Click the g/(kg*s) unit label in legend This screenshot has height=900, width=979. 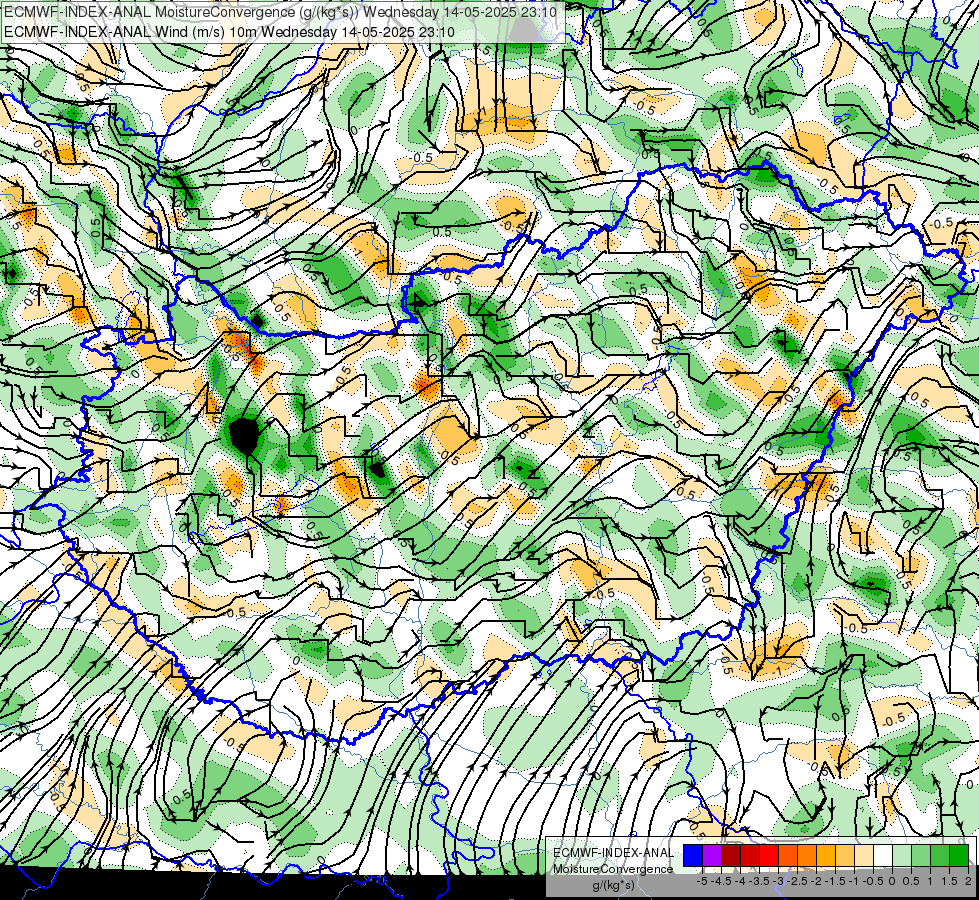coord(613,885)
